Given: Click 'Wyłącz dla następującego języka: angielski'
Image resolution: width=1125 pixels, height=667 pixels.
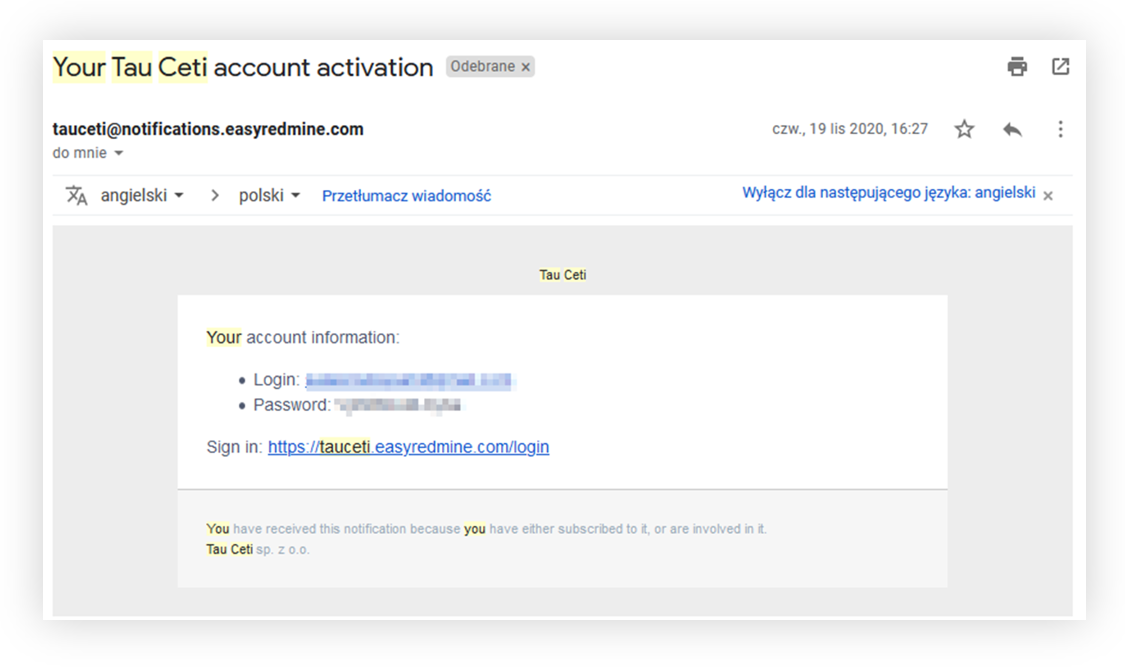Looking at the screenshot, I should point(888,193).
